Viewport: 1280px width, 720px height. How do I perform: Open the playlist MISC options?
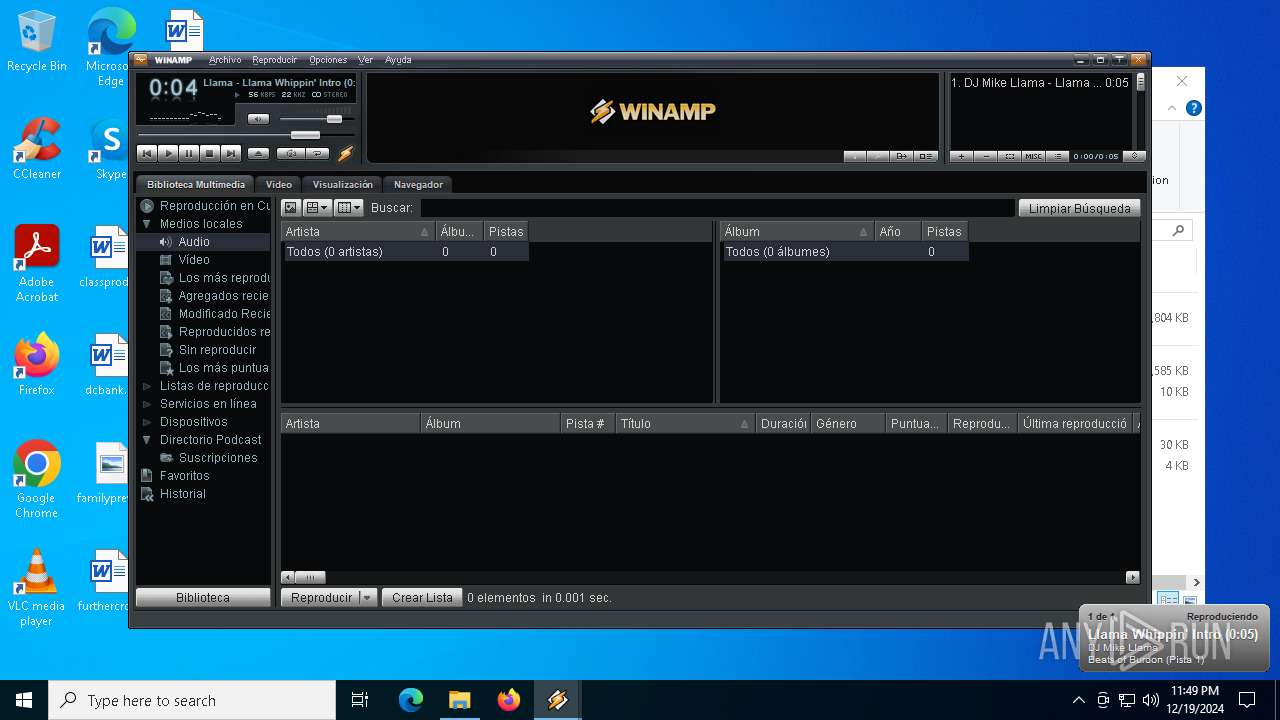tap(1034, 156)
